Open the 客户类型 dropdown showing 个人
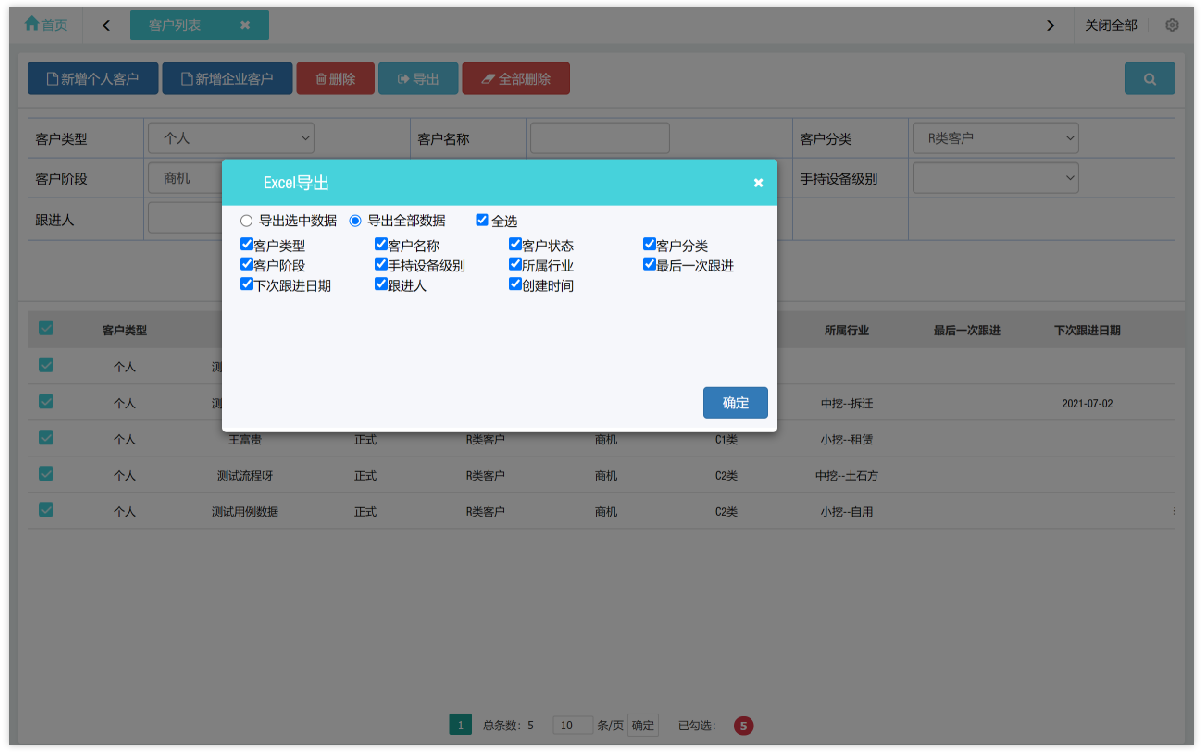The height and width of the screenshot is (756, 1204). click(231, 137)
